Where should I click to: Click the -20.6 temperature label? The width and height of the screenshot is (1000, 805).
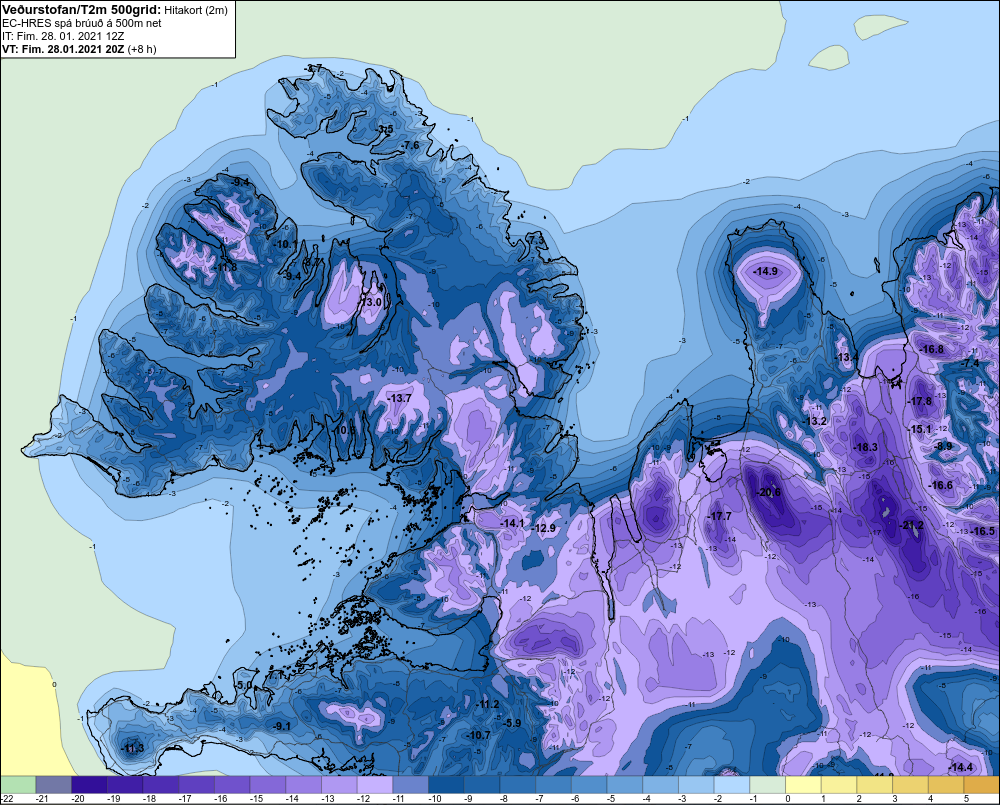(x=768, y=492)
